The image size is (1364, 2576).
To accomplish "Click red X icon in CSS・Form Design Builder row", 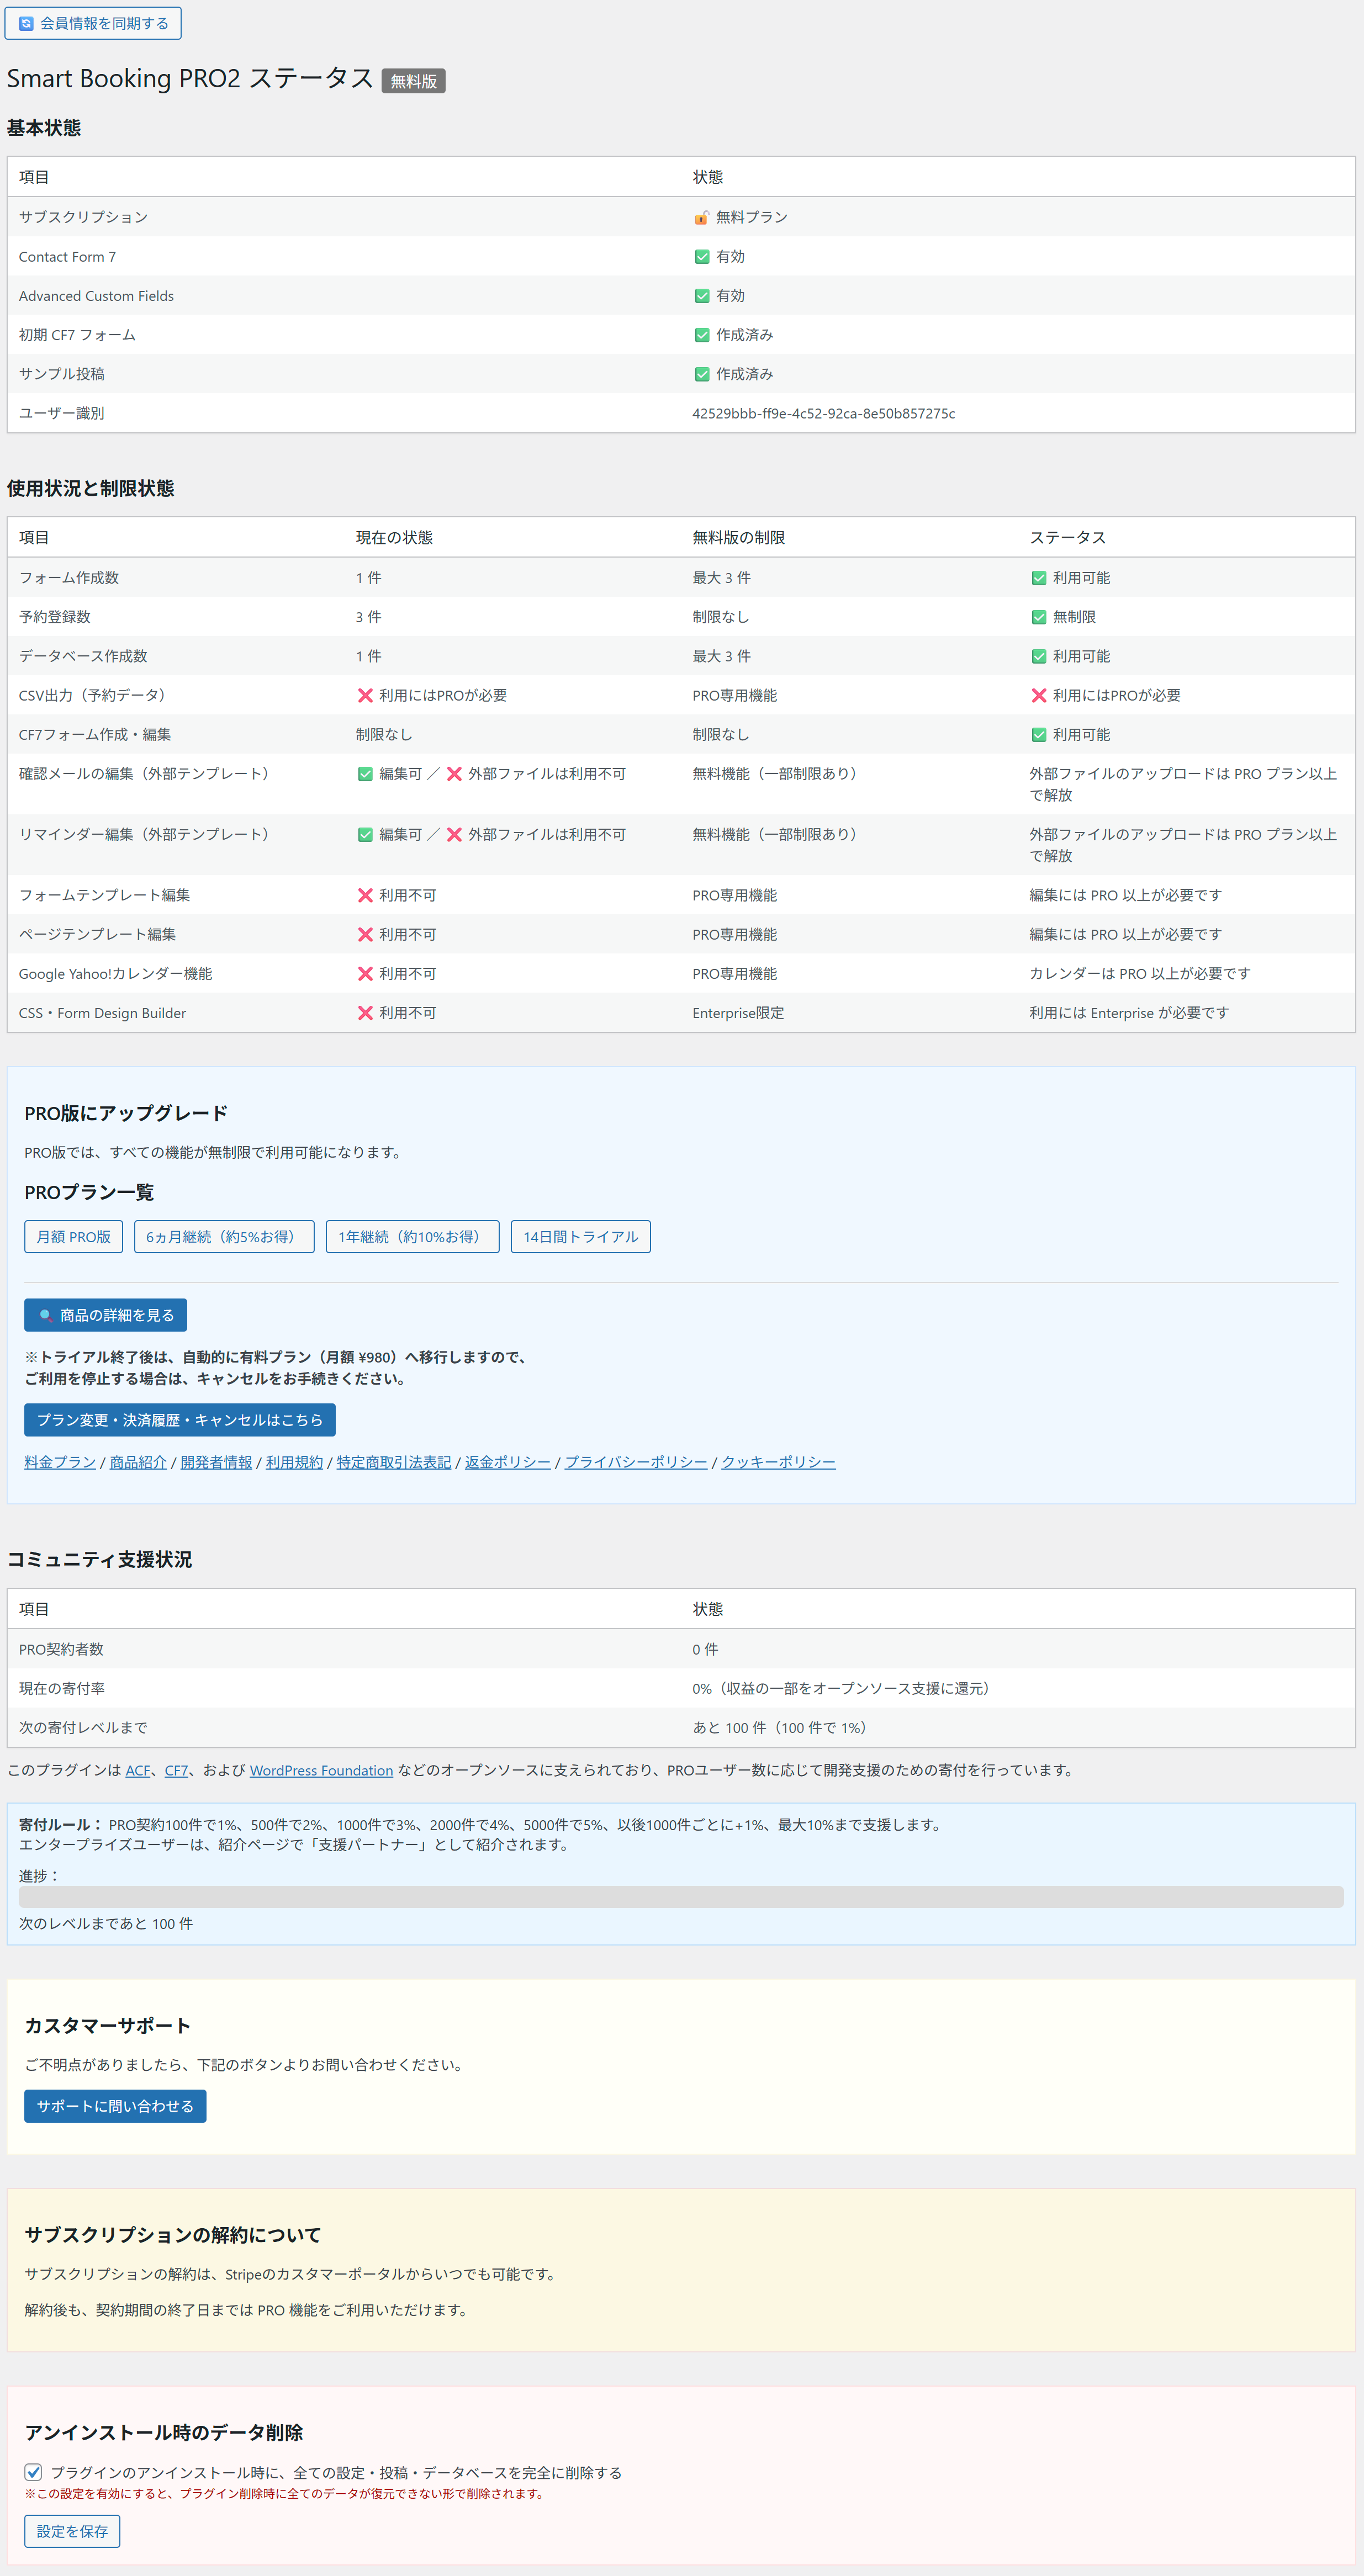I will (365, 1013).
